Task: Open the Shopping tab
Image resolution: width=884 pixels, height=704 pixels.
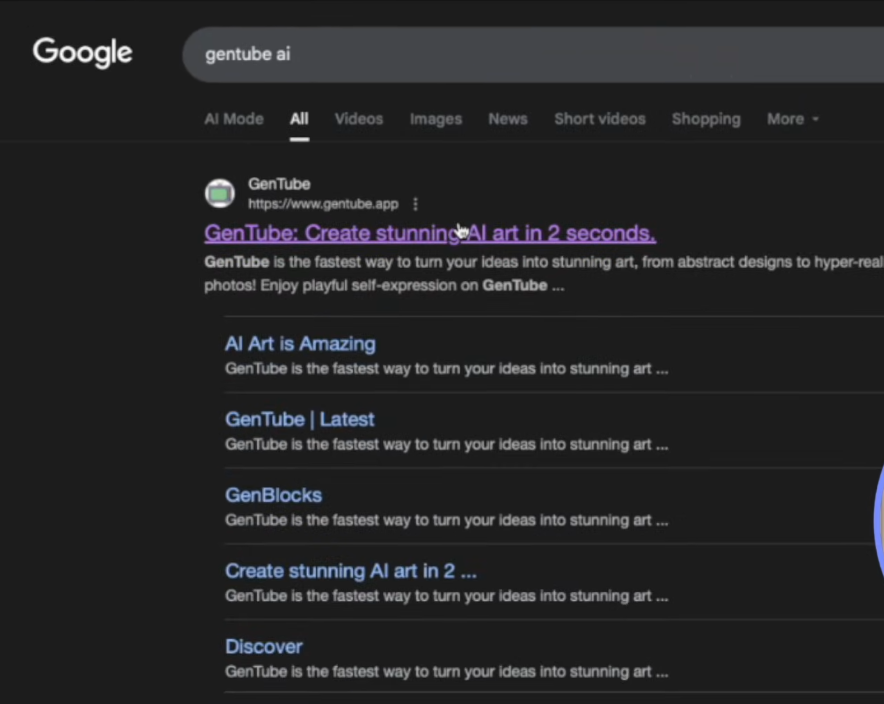Action: click(x=706, y=119)
